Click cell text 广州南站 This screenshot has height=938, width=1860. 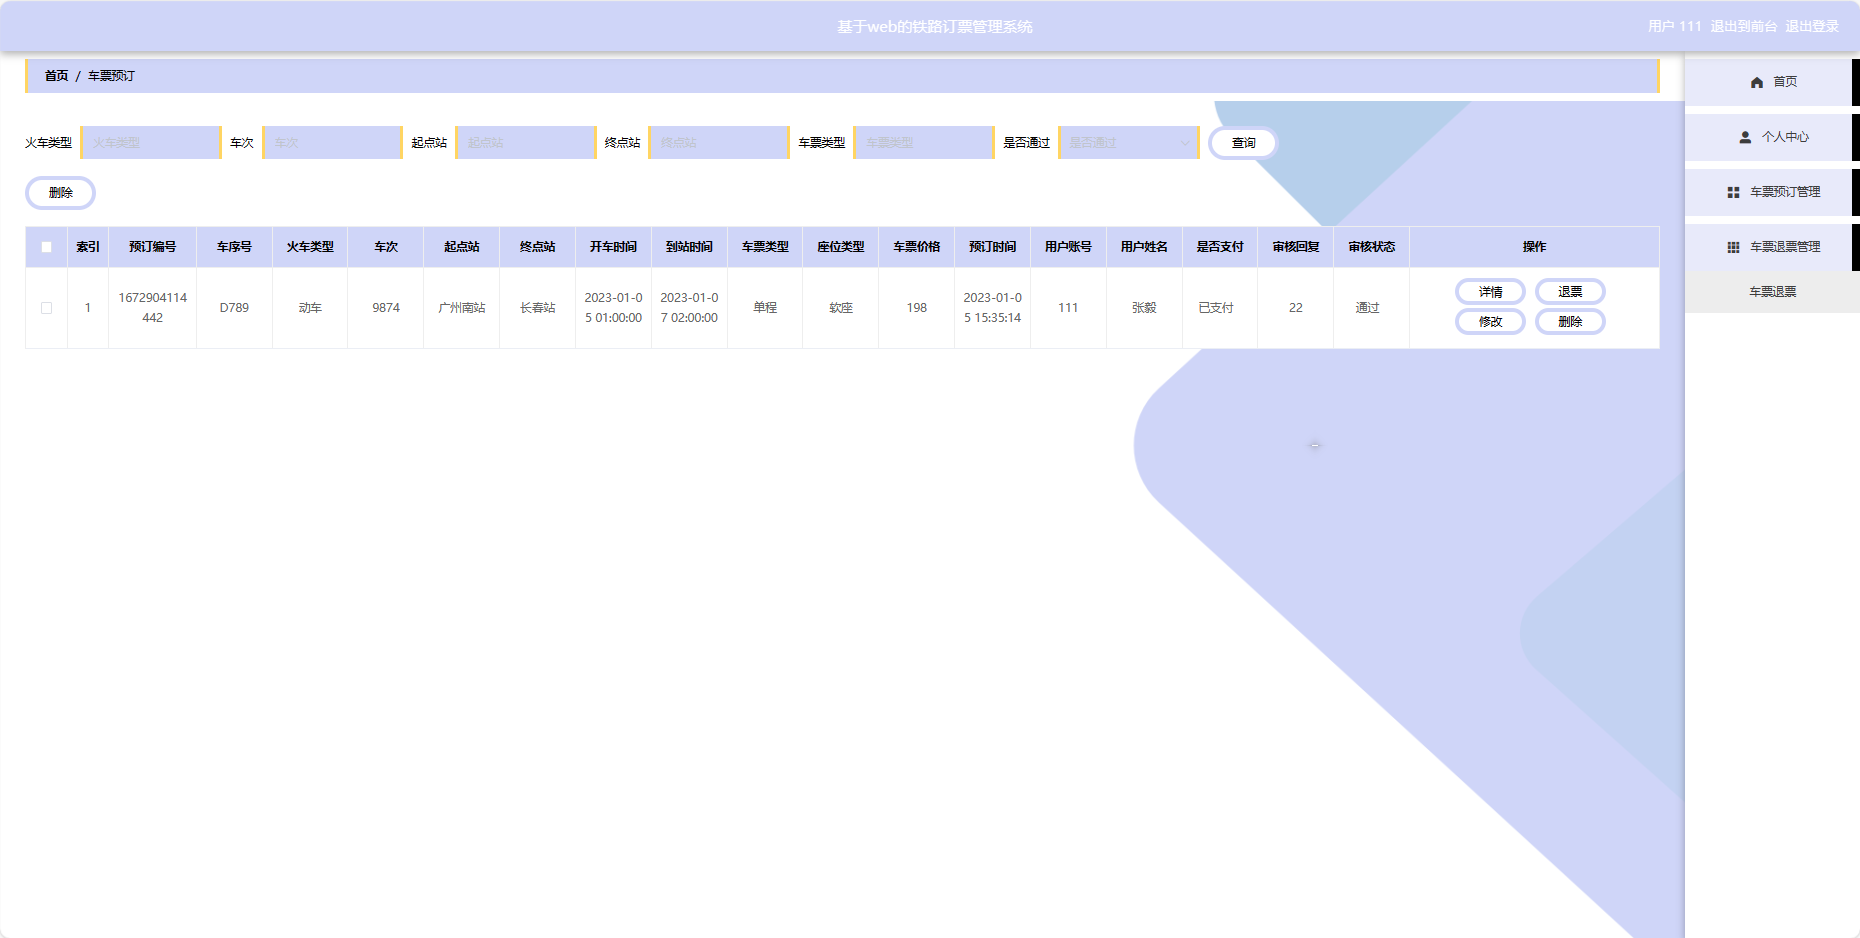461,308
